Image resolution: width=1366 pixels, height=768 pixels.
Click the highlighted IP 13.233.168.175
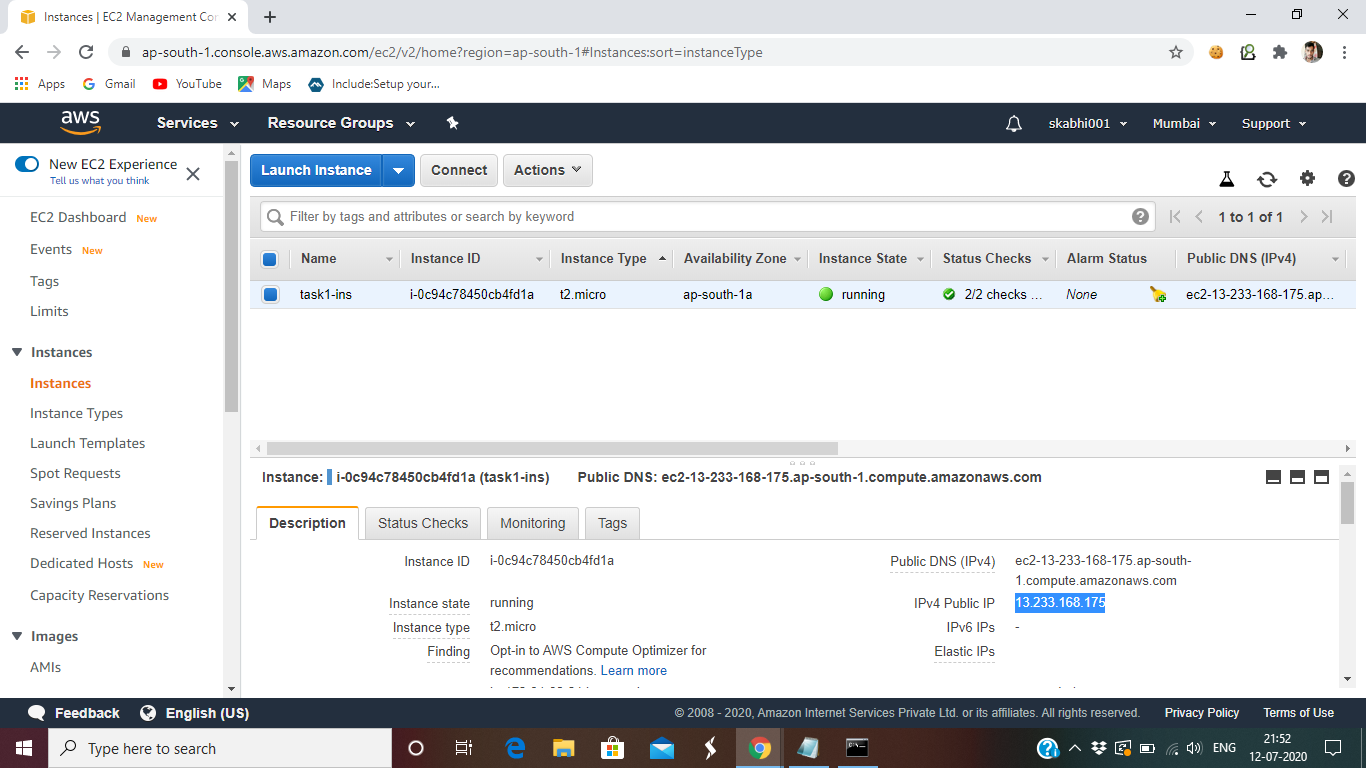pyautogui.click(x=1060, y=603)
